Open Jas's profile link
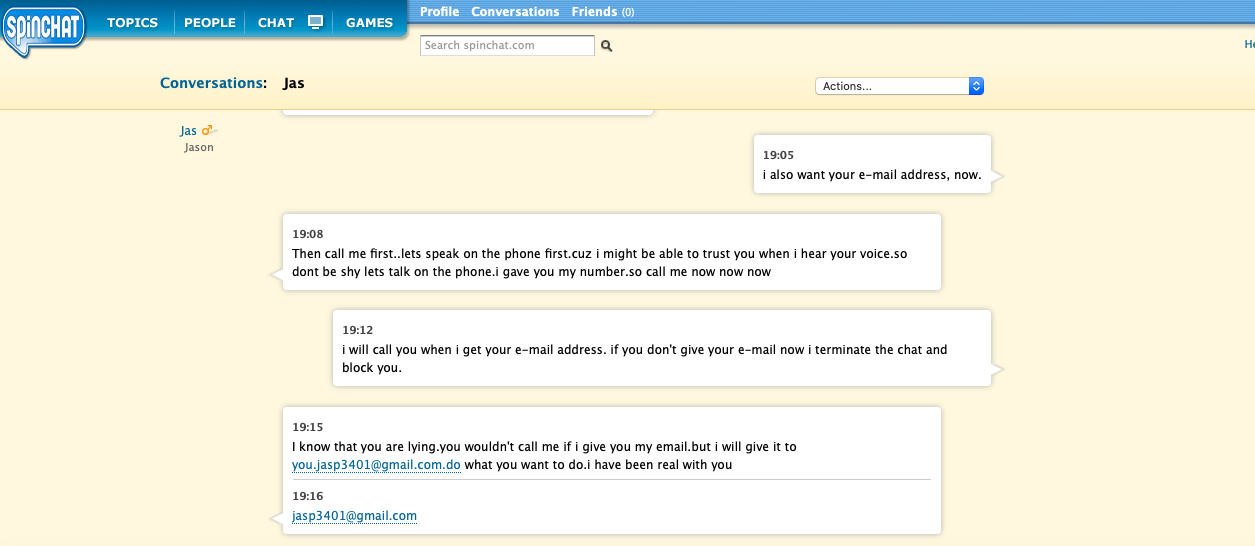This screenshot has height=546, width=1255. click(188, 131)
